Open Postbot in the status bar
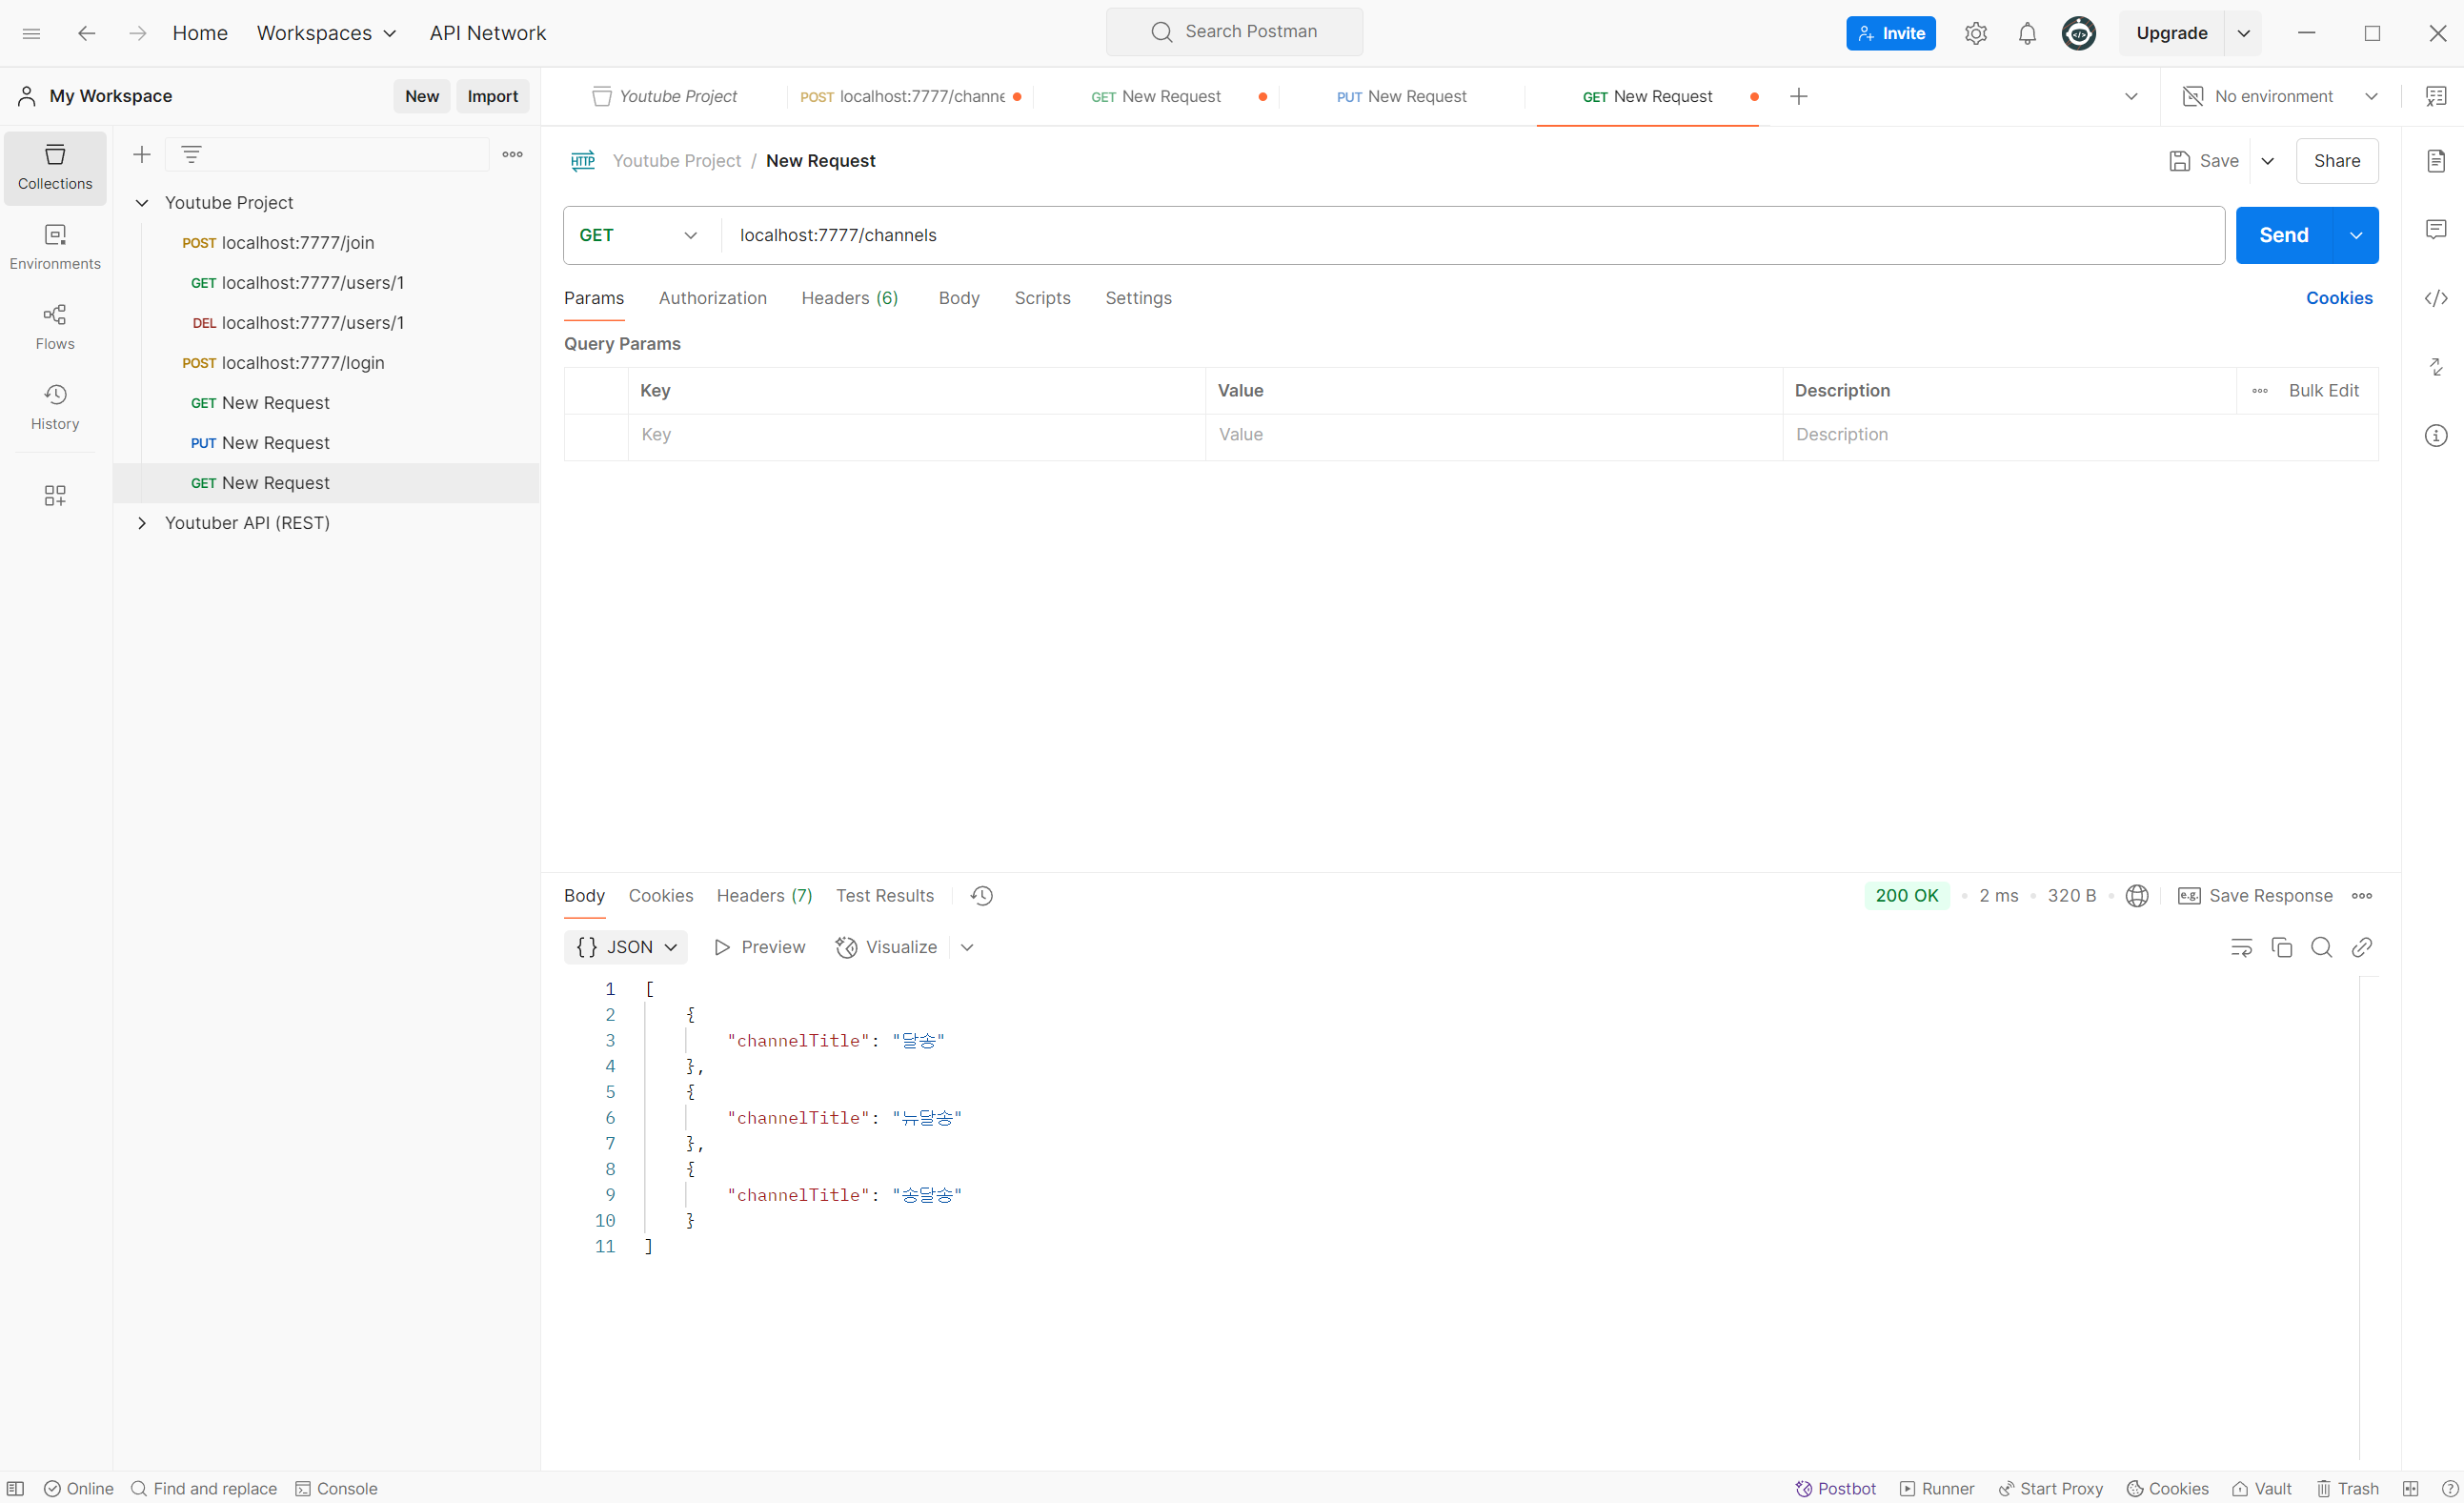The image size is (2464, 1503). pyautogui.click(x=1835, y=1489)
